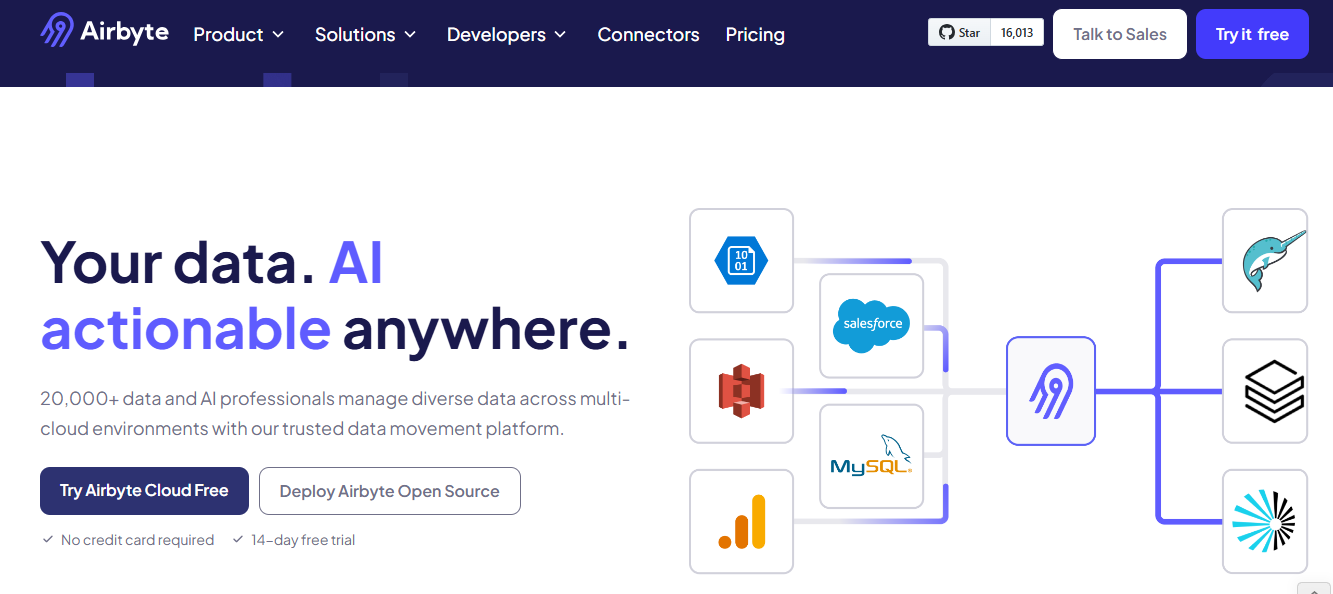Open the Developers menu
Screen dimensions: 1333x594
click(x=507, y=34)
